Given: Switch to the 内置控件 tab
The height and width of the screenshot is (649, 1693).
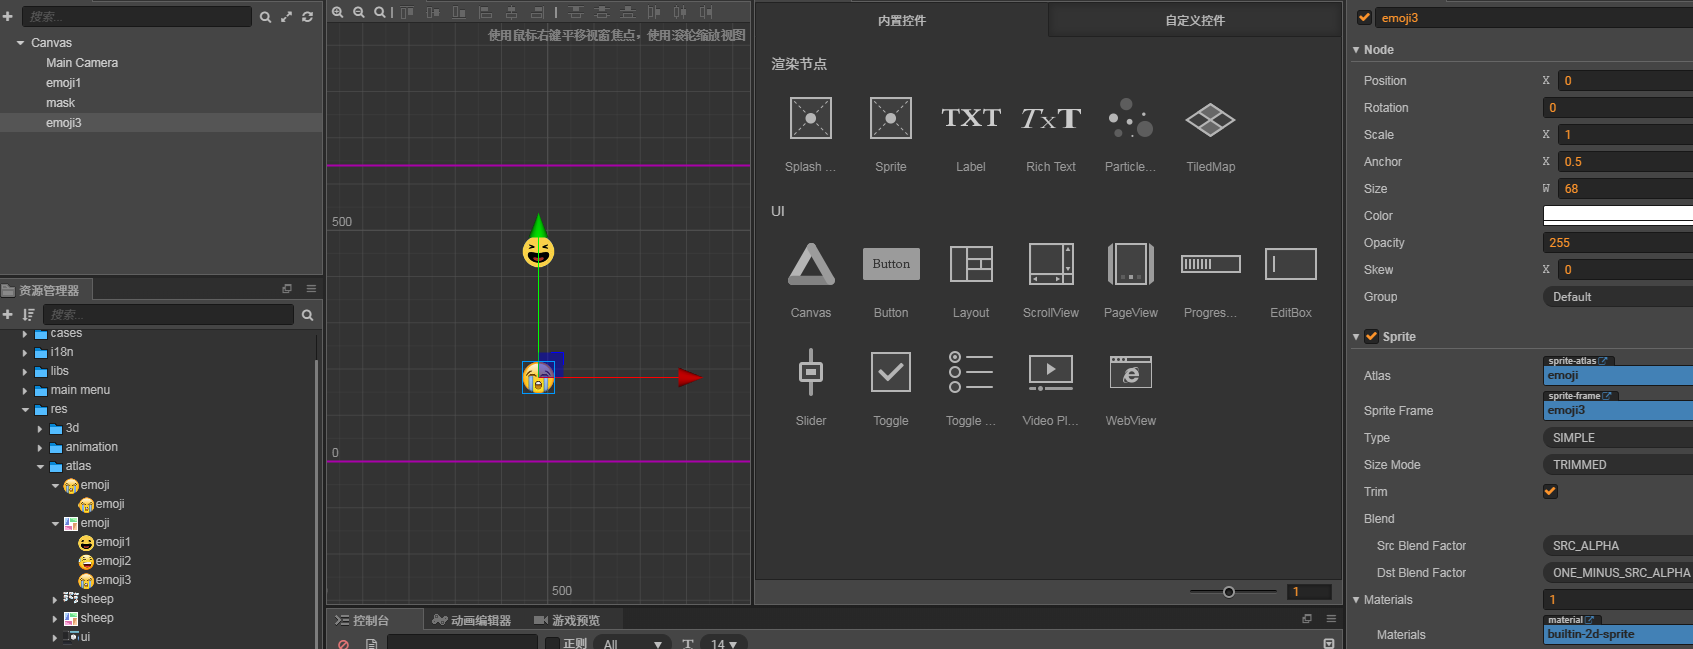Looking at the screenshot, I should click(902, 20).
